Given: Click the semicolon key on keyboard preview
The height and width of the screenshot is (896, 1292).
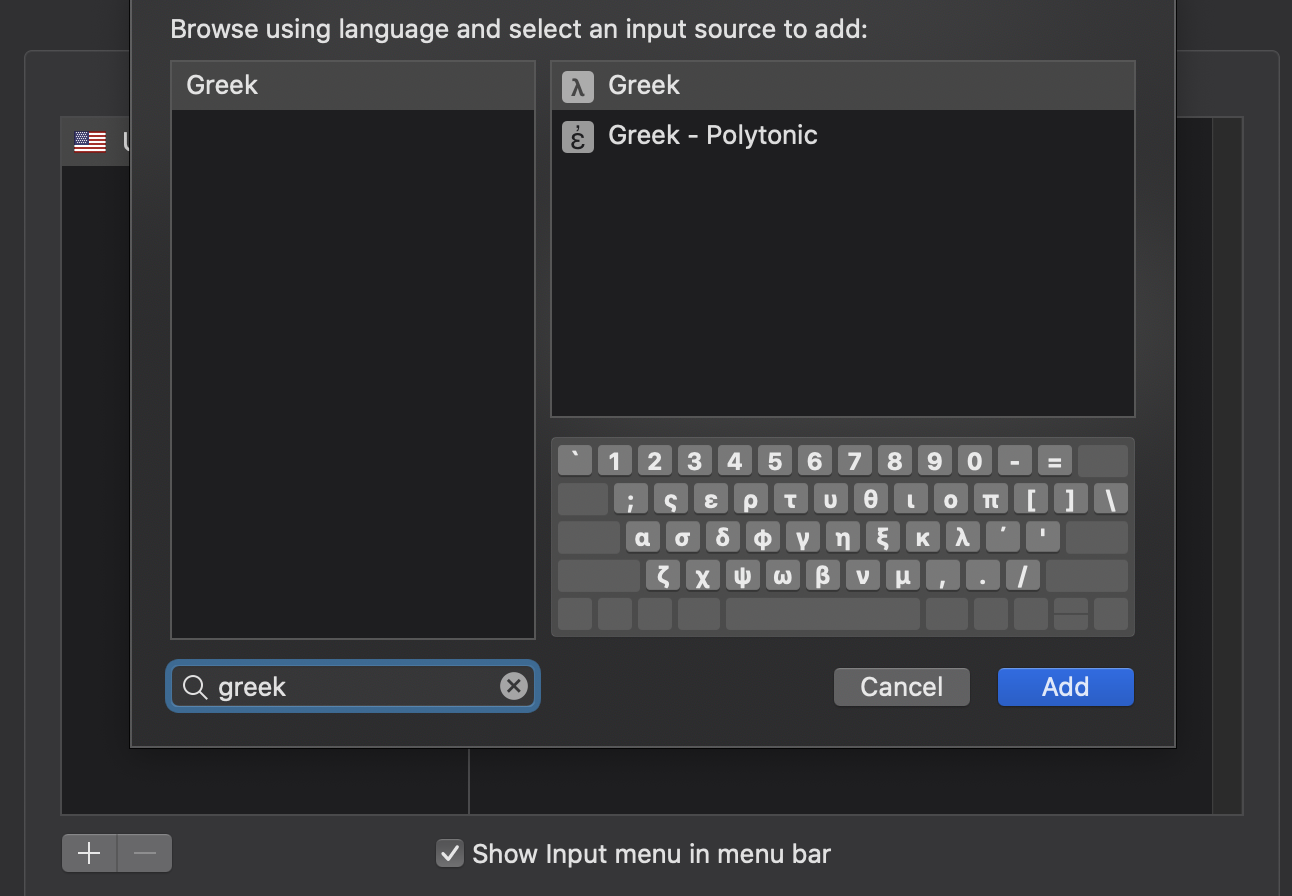Looking at the screenshot, I should click(631, 499).
